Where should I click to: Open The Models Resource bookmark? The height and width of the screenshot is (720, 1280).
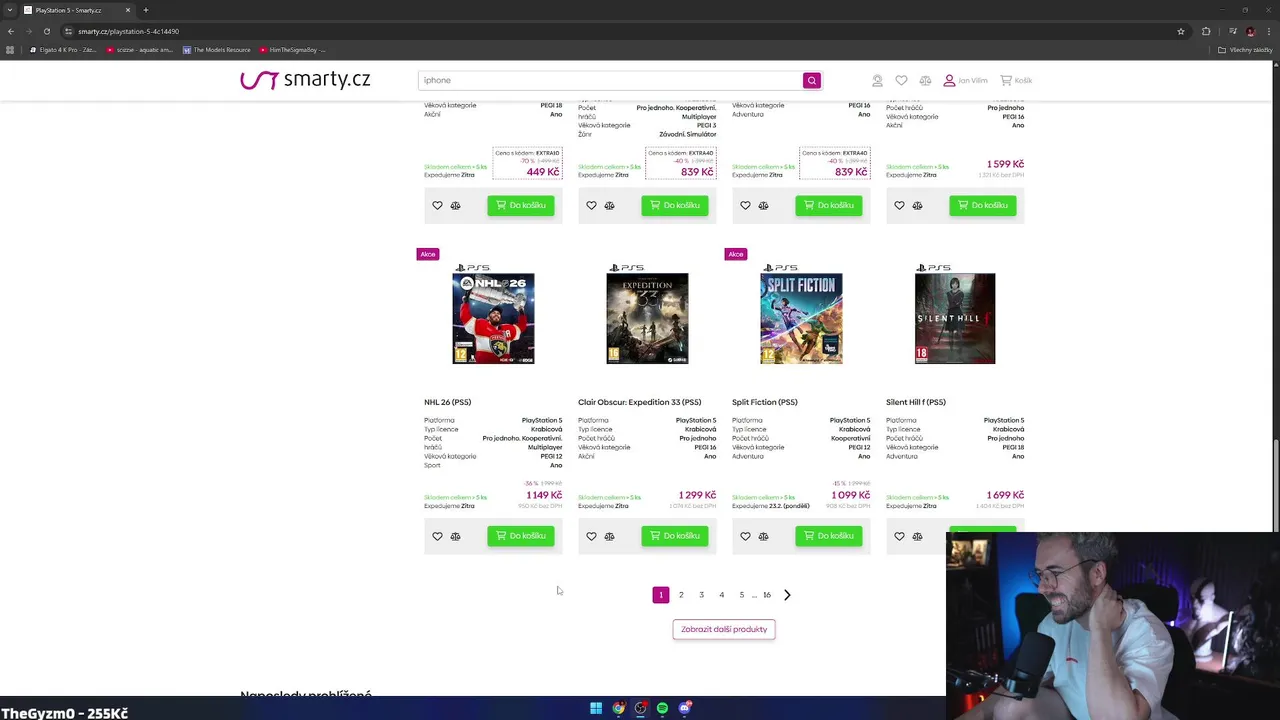(216, 50)
